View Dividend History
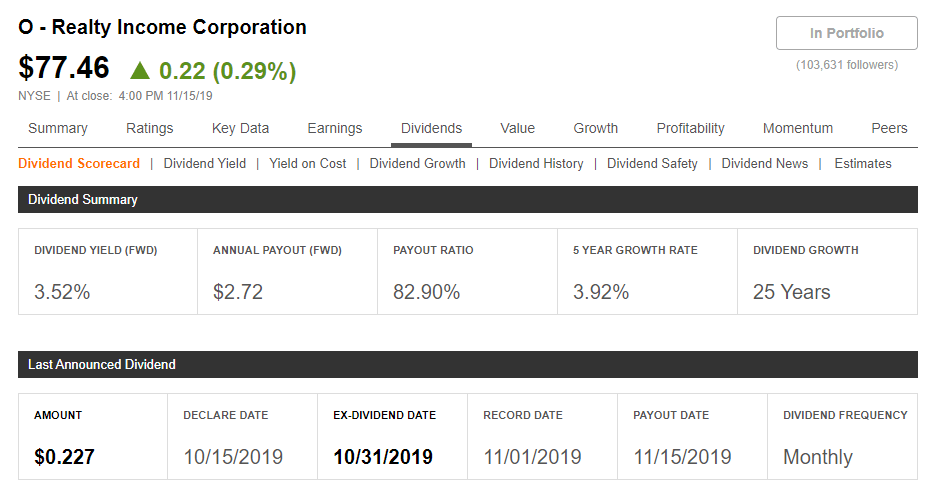The width and height of the screenshot is (929, 502). coord(536,163)
